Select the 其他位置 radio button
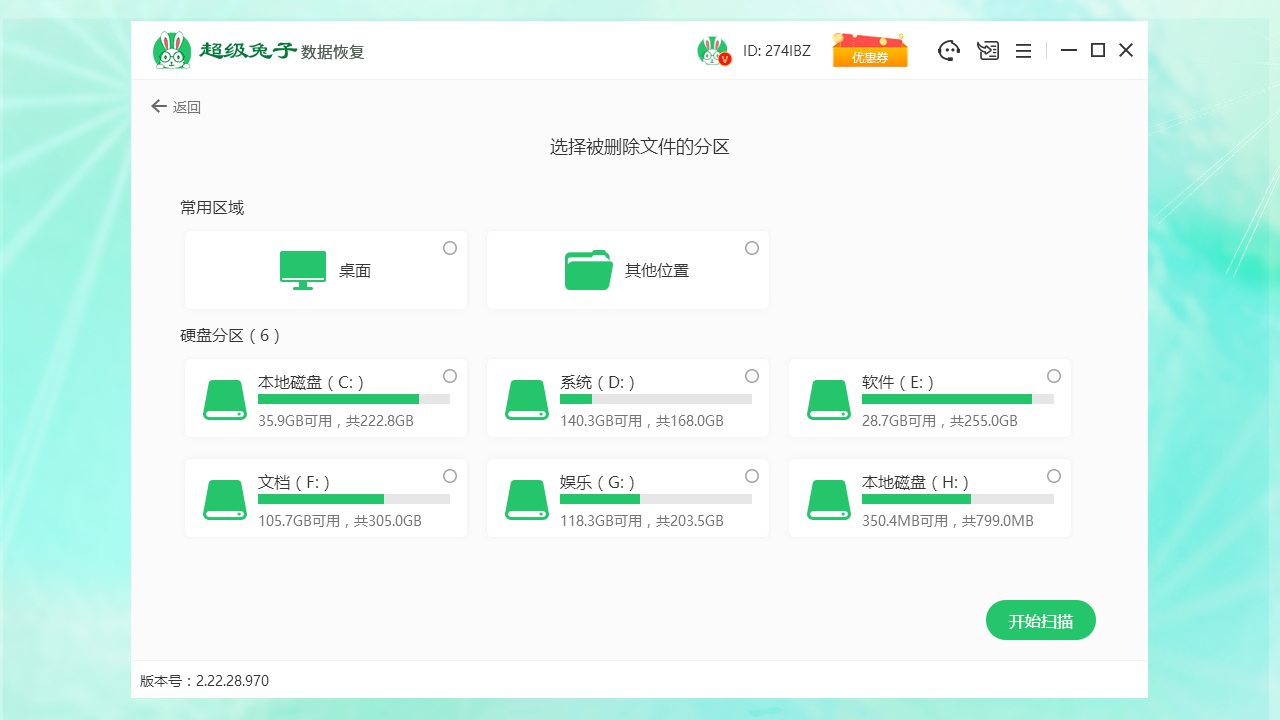This screenshot has width=1280, height=720. click(752, 248)
